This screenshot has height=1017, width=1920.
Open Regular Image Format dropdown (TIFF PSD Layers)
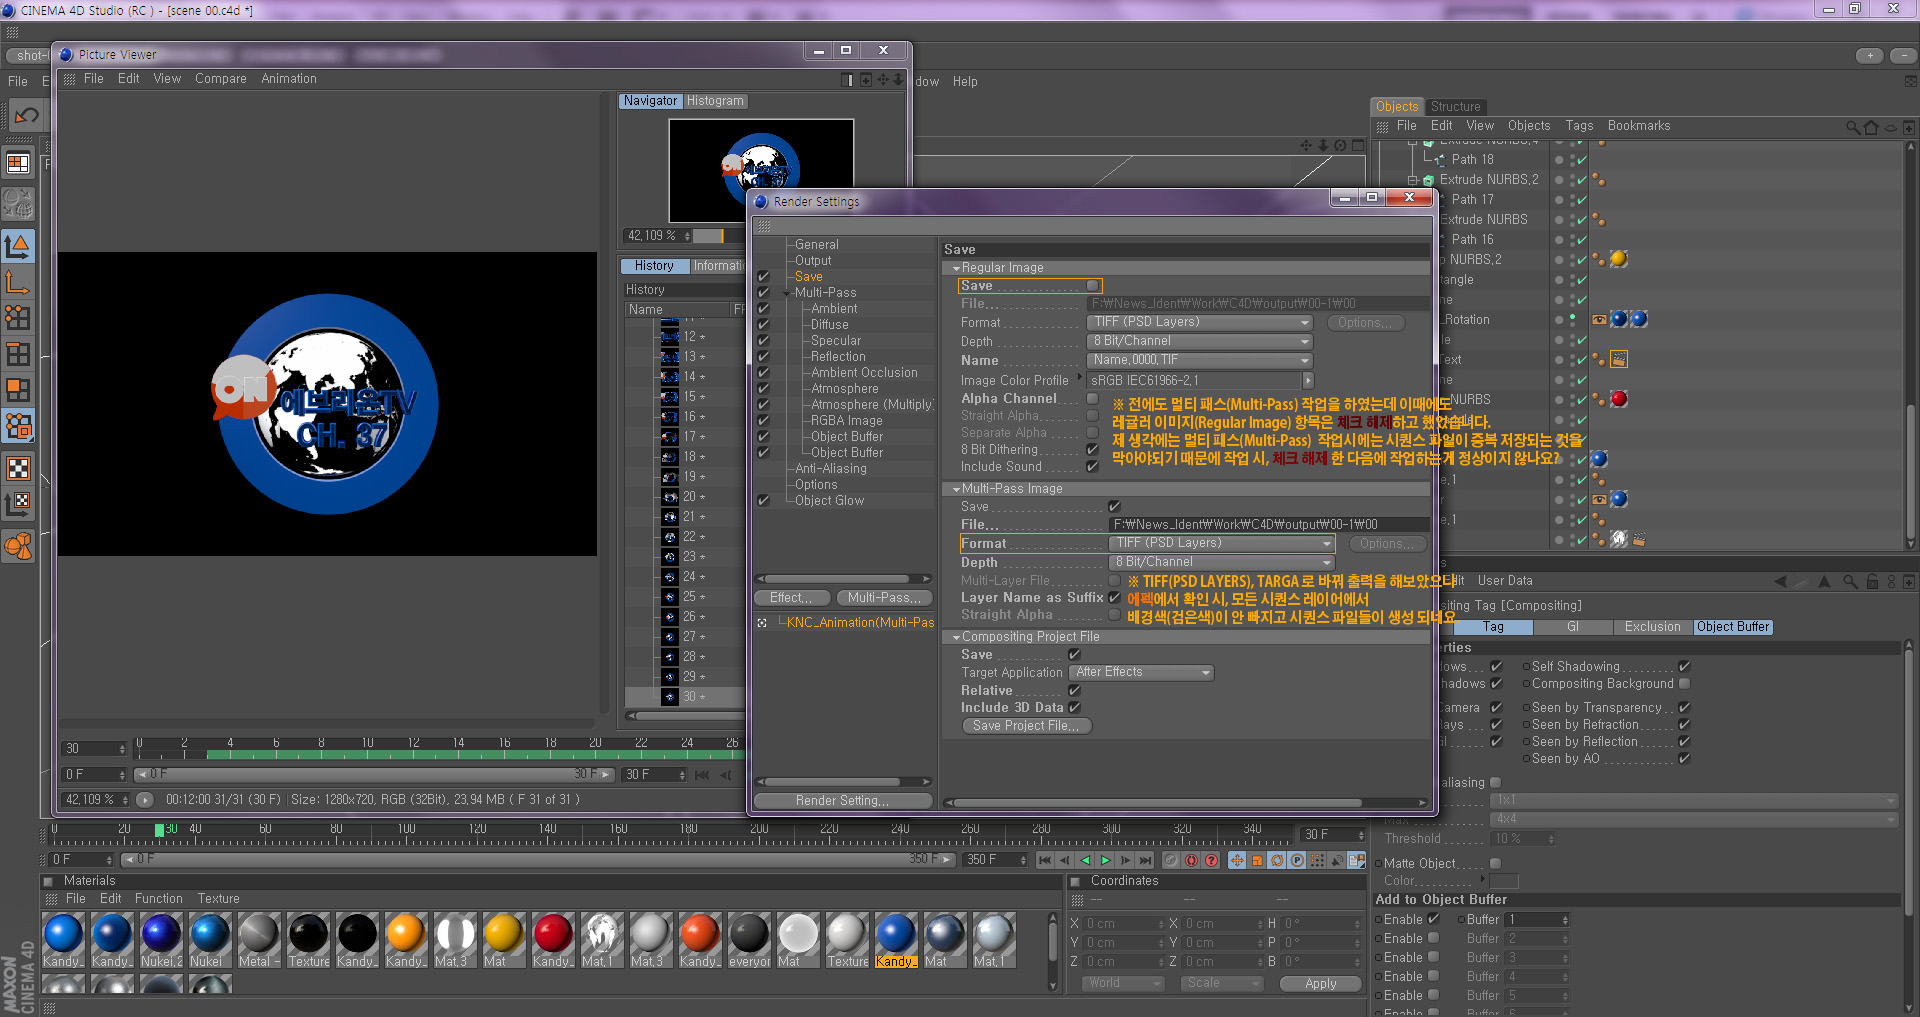[x=1199, y=322]
